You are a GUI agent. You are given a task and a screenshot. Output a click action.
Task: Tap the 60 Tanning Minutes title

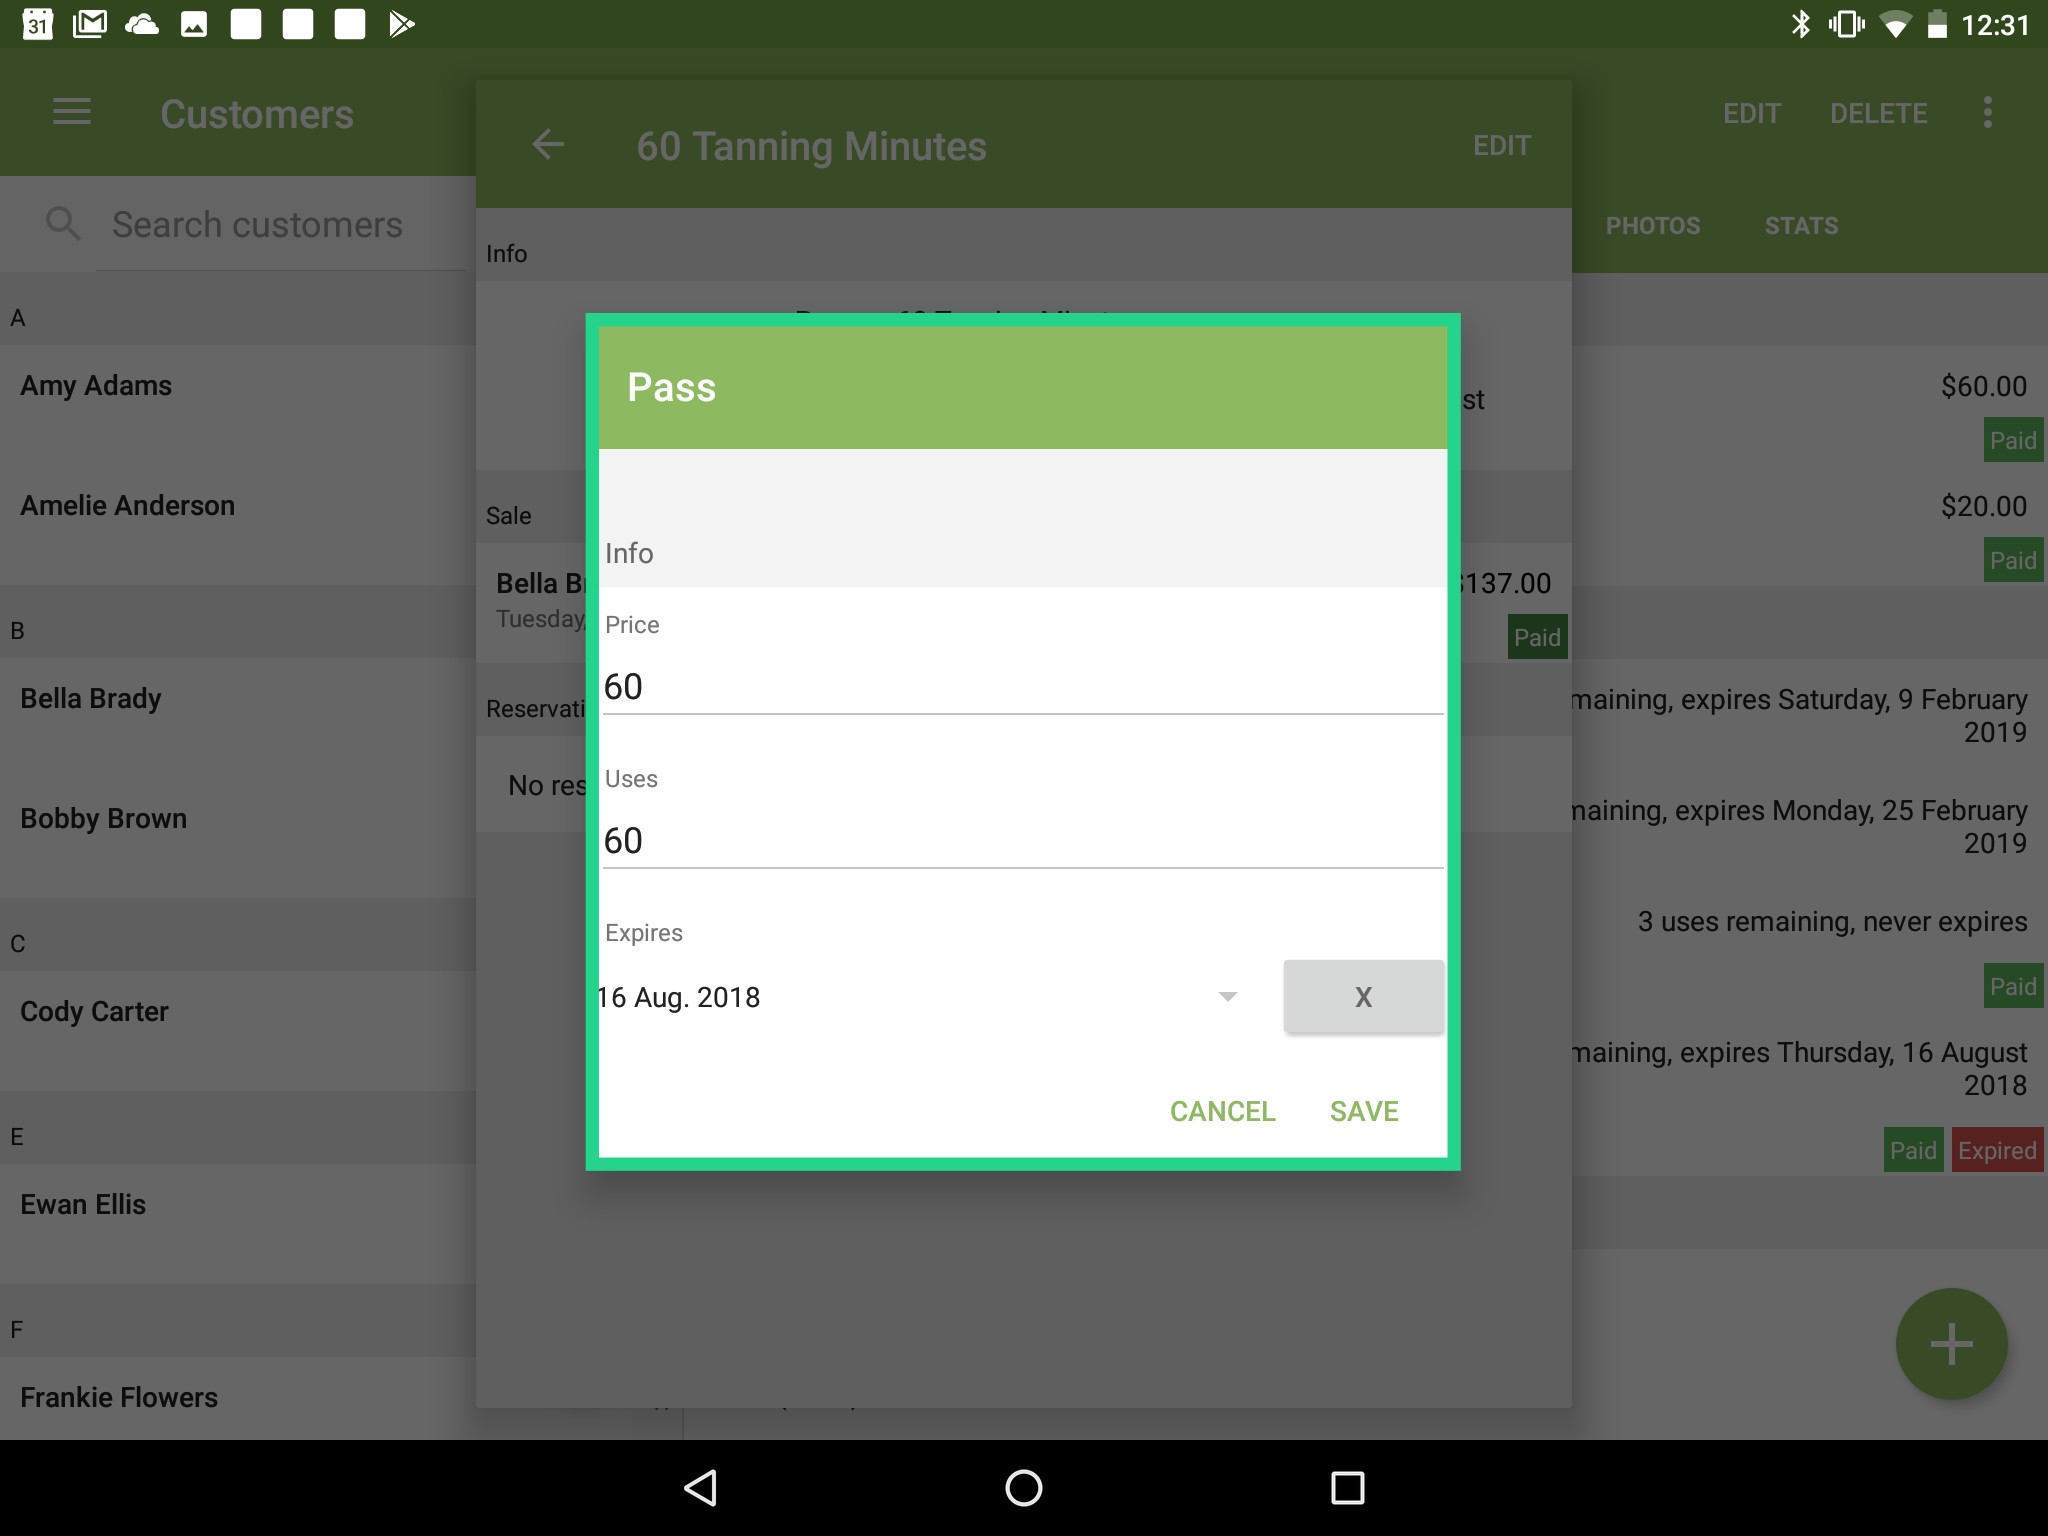pos(811,146)
